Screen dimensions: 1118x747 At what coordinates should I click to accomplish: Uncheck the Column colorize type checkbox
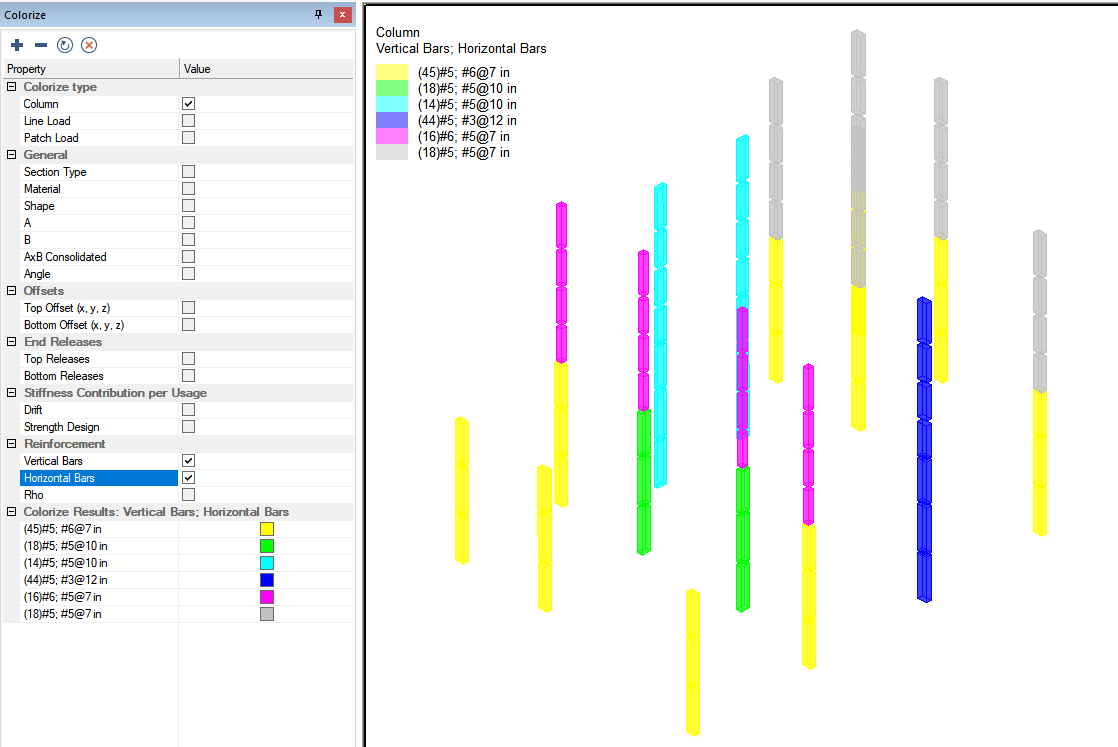pos(188,104)
